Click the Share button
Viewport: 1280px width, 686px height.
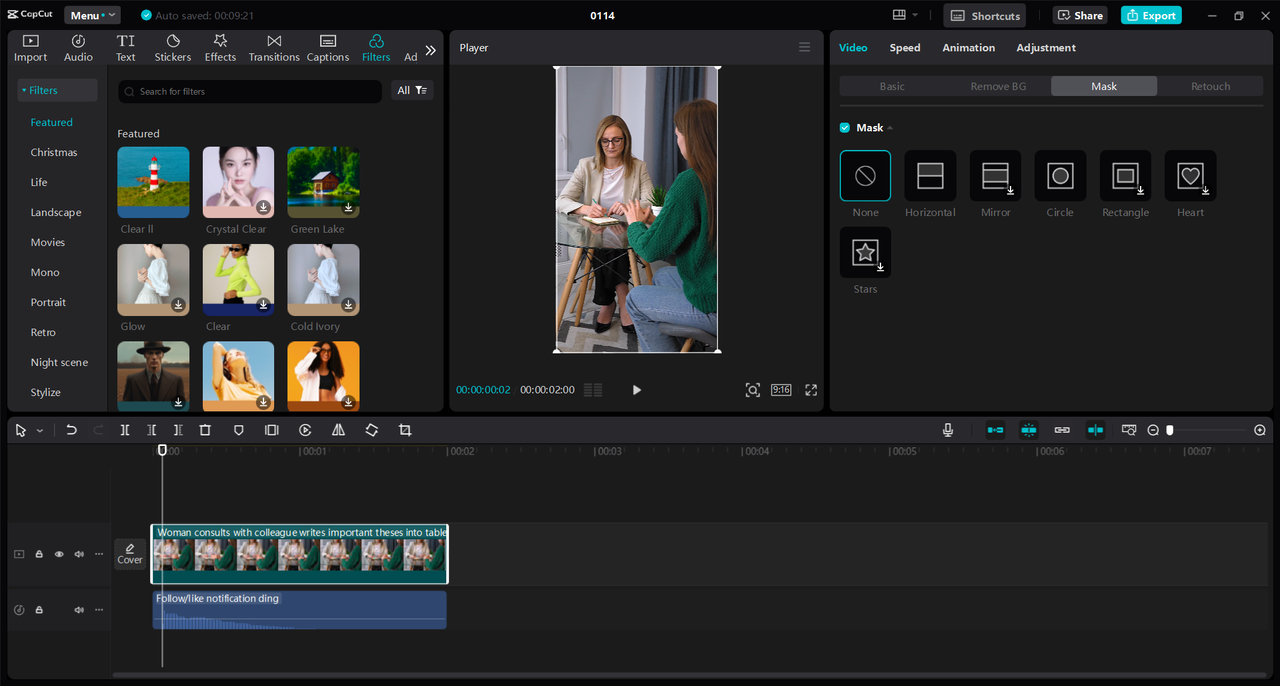[x=1080, y=15]
